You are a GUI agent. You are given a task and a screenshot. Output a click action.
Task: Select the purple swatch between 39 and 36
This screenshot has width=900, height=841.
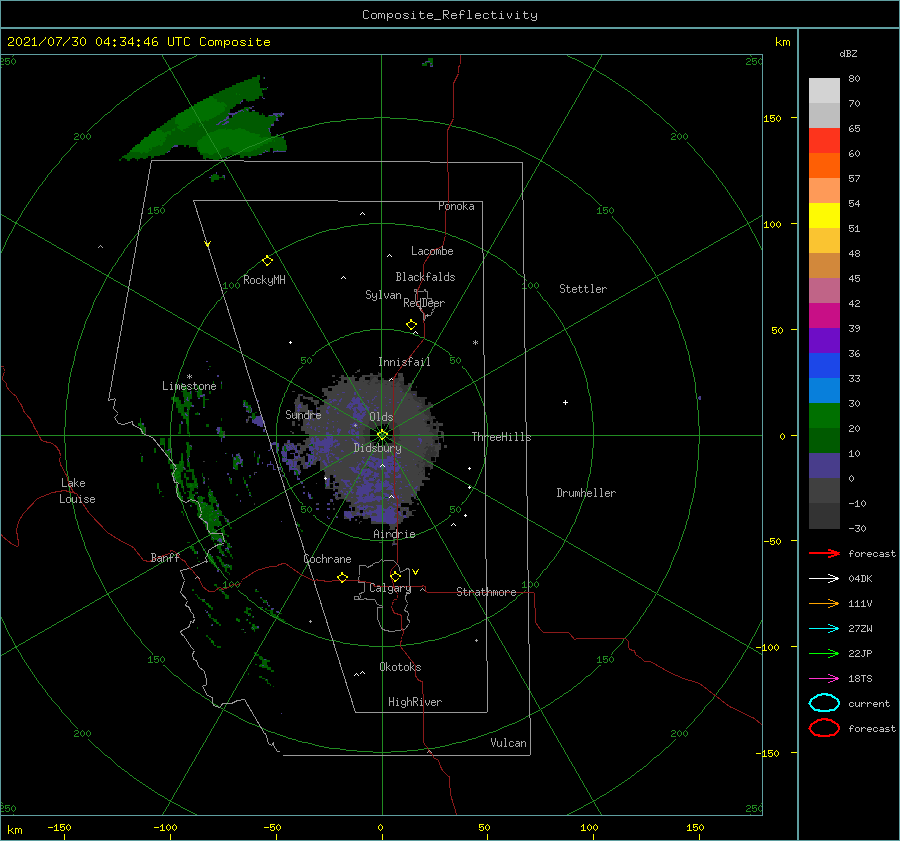click(824, 341)
